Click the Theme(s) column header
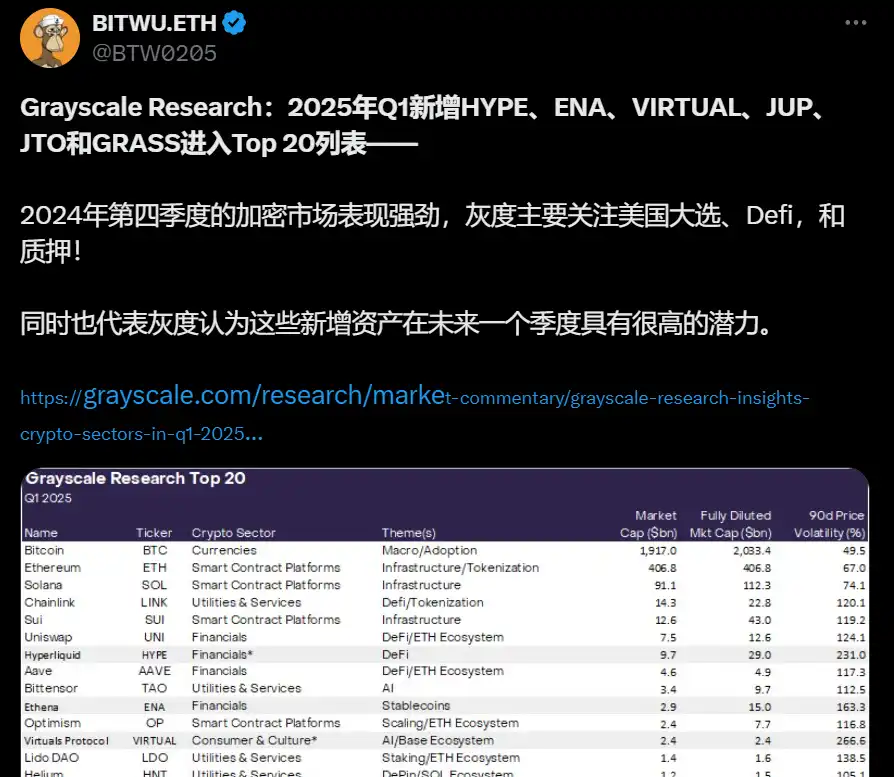 409,533
